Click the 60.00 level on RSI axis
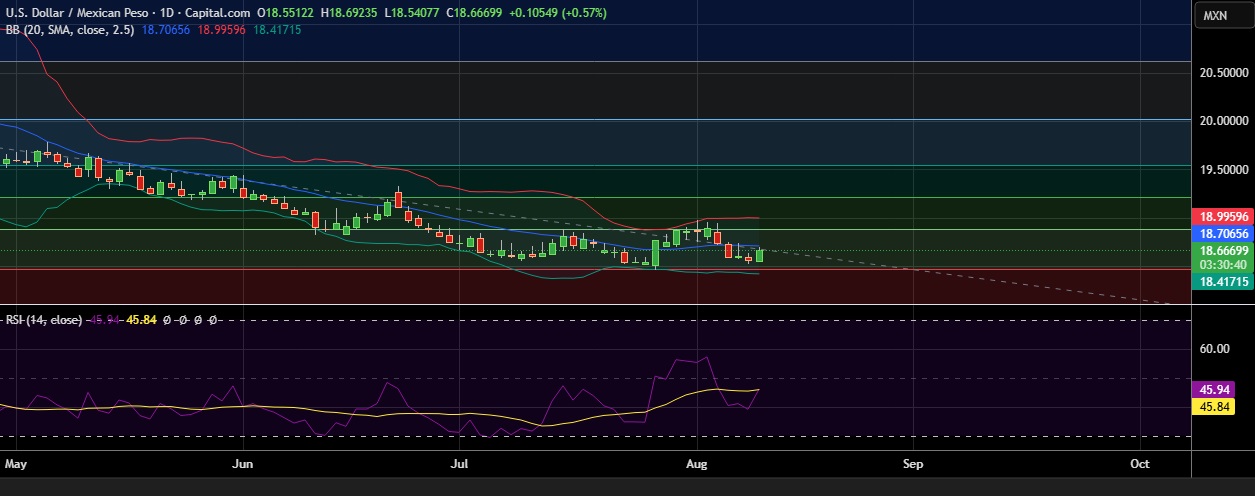Image resolution: width=1255 pixels, height=496 pixels. click(1214, 349)
